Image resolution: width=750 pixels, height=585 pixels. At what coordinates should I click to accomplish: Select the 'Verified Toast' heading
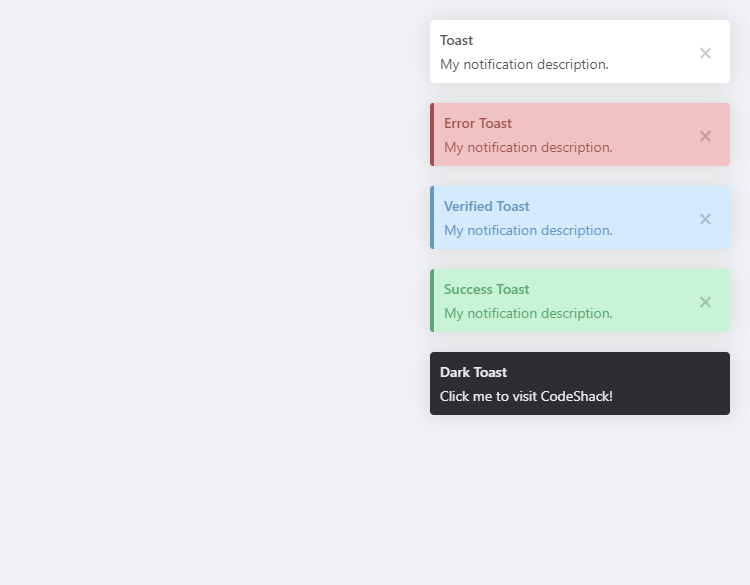pos(486,206)
